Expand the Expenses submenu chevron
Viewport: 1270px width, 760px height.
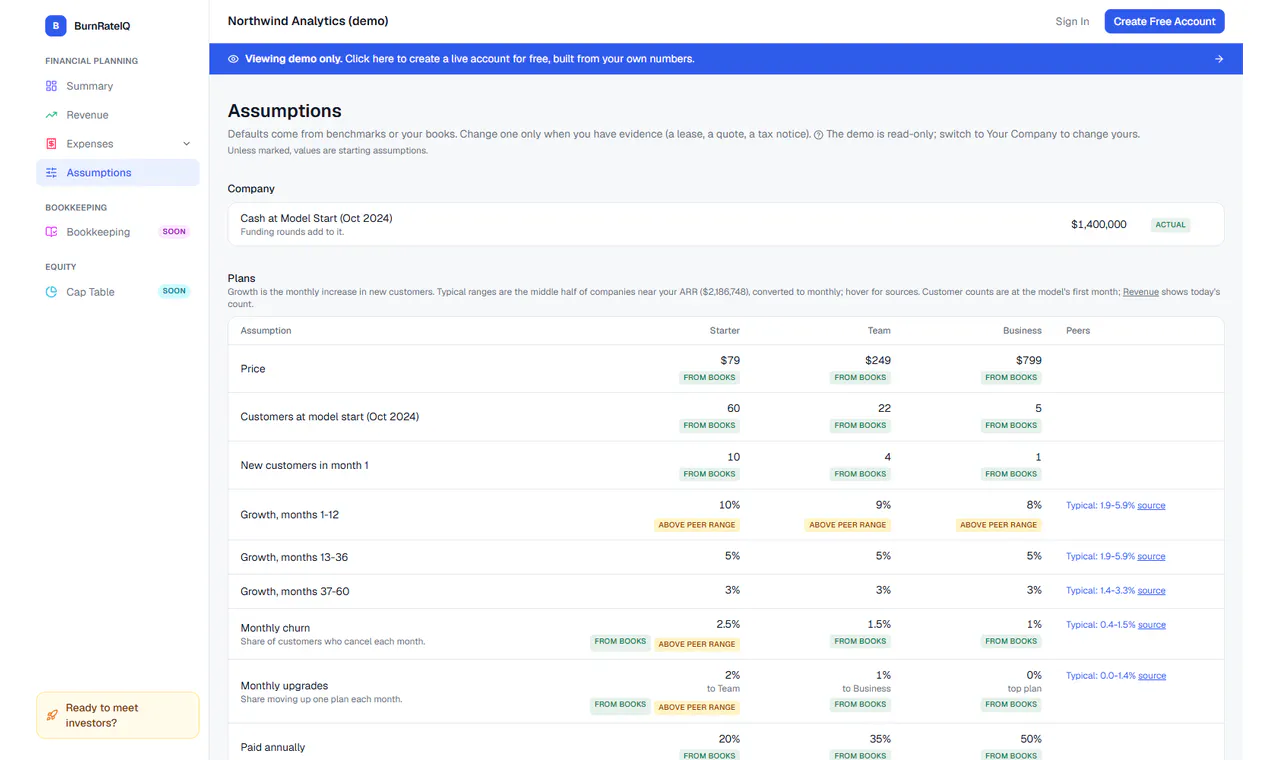[186, 144]
